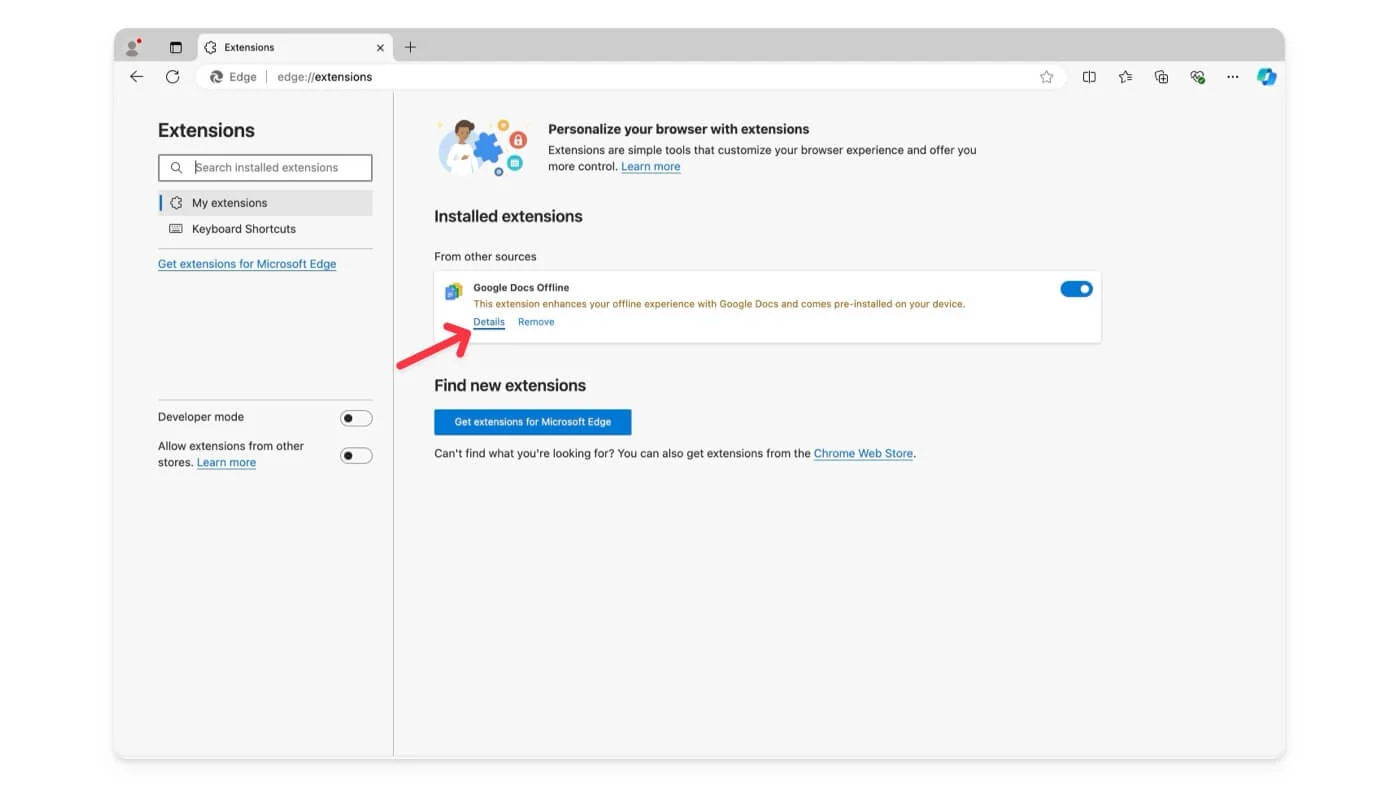Disable the Google Docs Offline extension toggle

(1076, 289)
